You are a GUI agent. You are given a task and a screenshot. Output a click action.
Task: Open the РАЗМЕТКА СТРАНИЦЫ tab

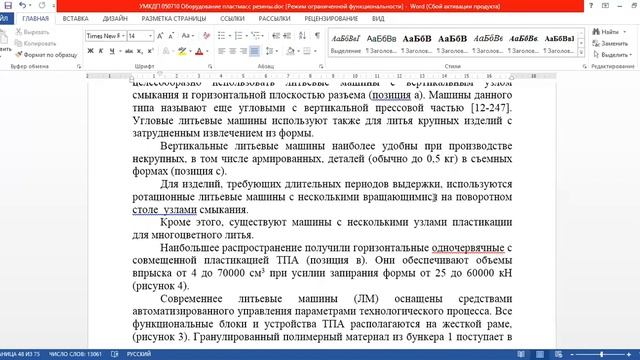click(x=174, y=18)
